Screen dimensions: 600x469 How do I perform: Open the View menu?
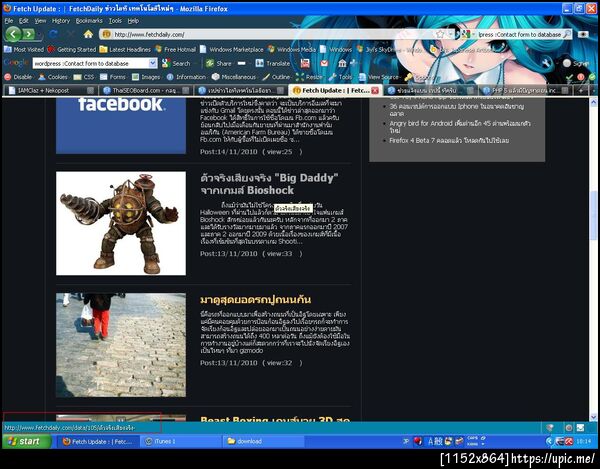(x=40, y=21)
